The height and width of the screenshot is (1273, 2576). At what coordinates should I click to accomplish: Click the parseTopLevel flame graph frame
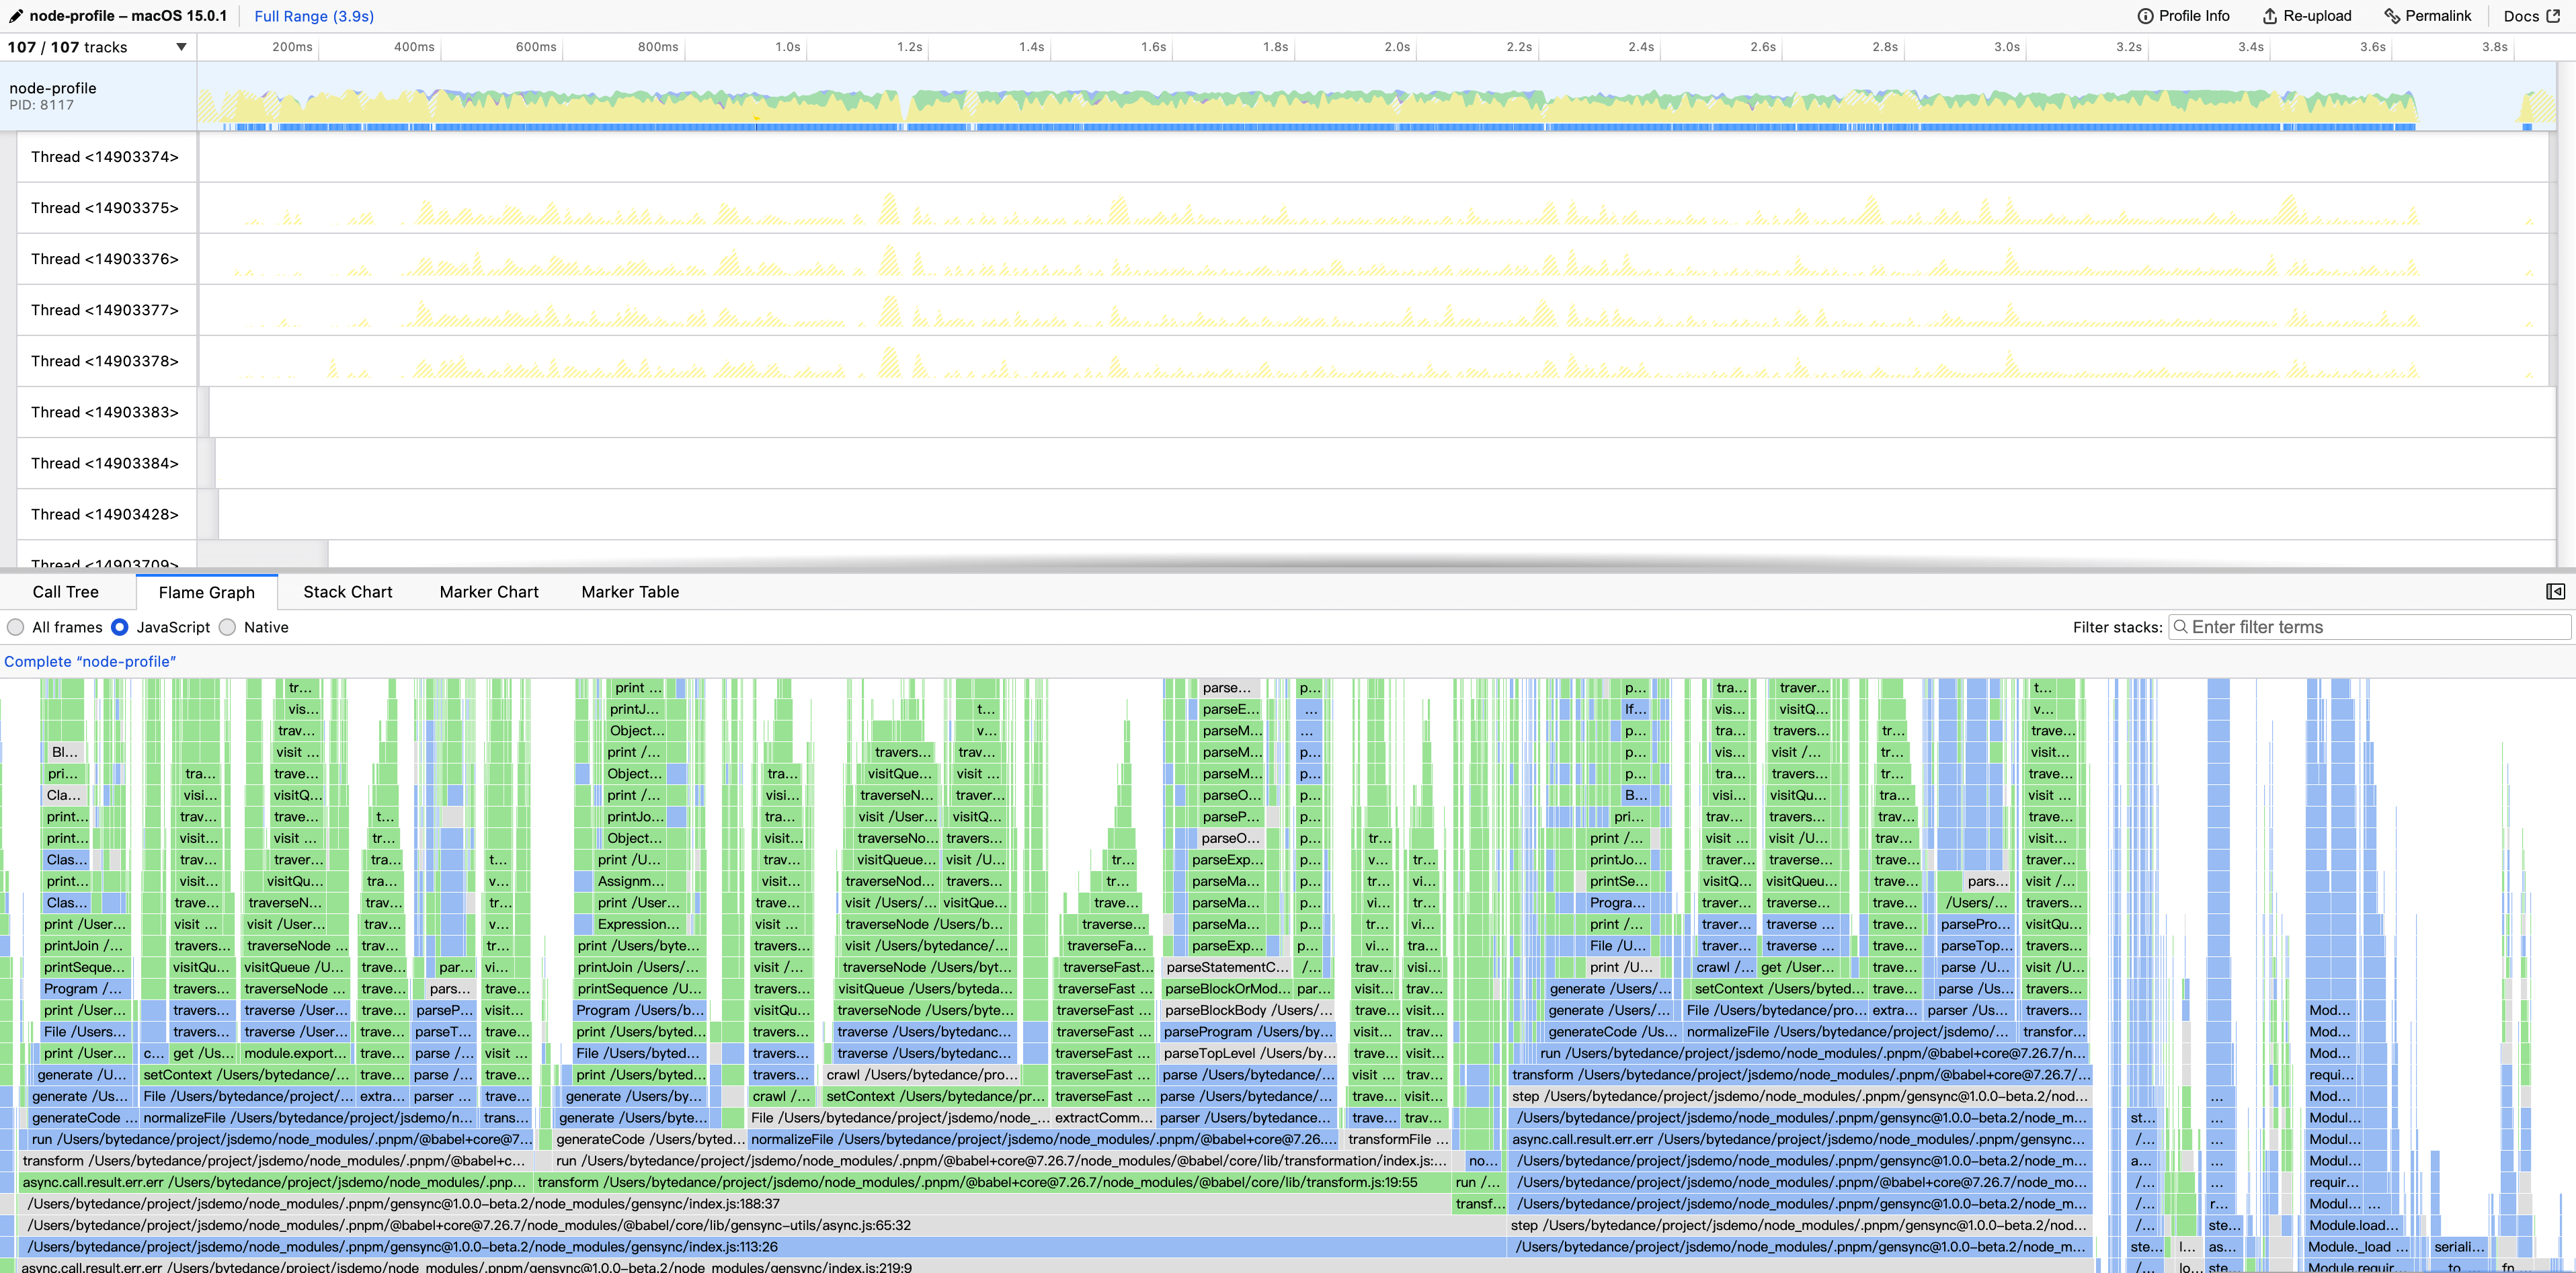tap(1249, 1053)
